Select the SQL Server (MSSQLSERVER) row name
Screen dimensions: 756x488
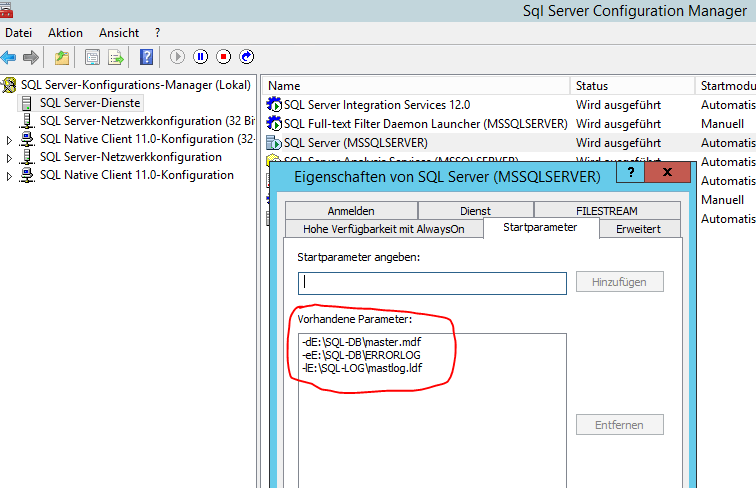click(x=356, y=143)
